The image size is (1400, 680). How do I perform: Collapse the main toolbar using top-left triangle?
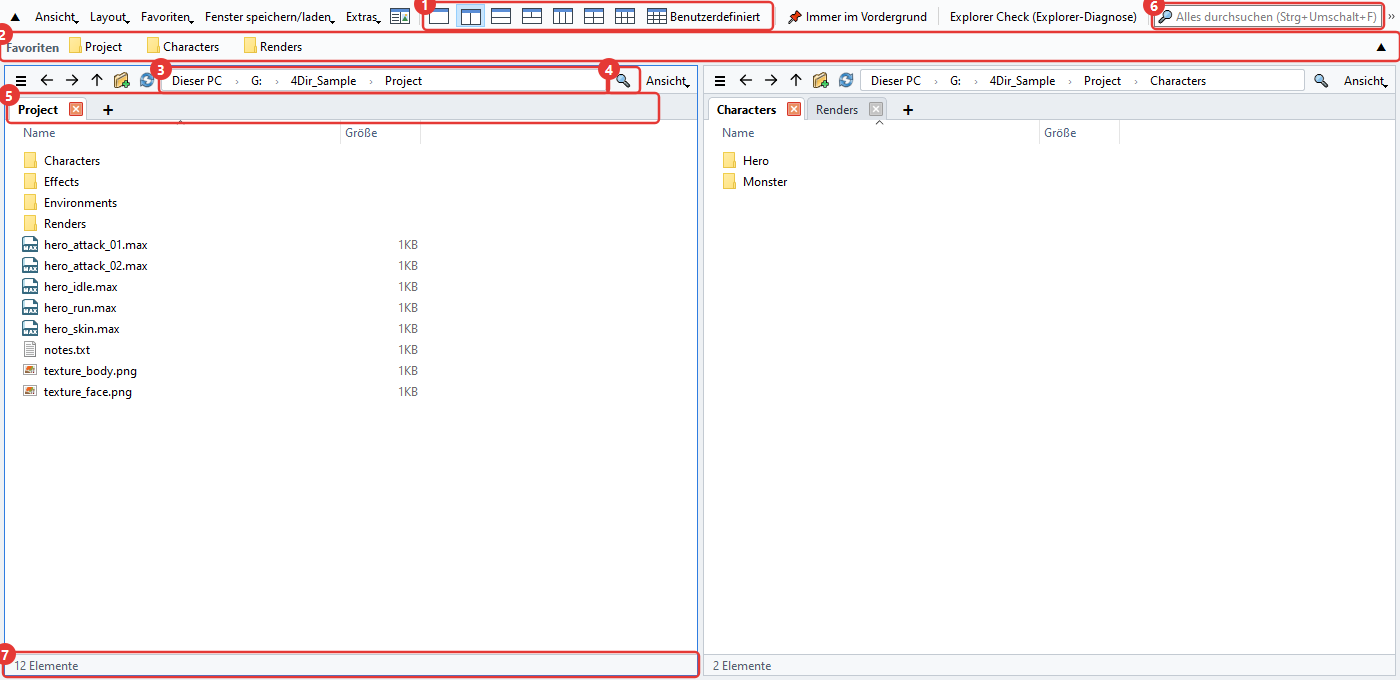(x=15, y=17)
